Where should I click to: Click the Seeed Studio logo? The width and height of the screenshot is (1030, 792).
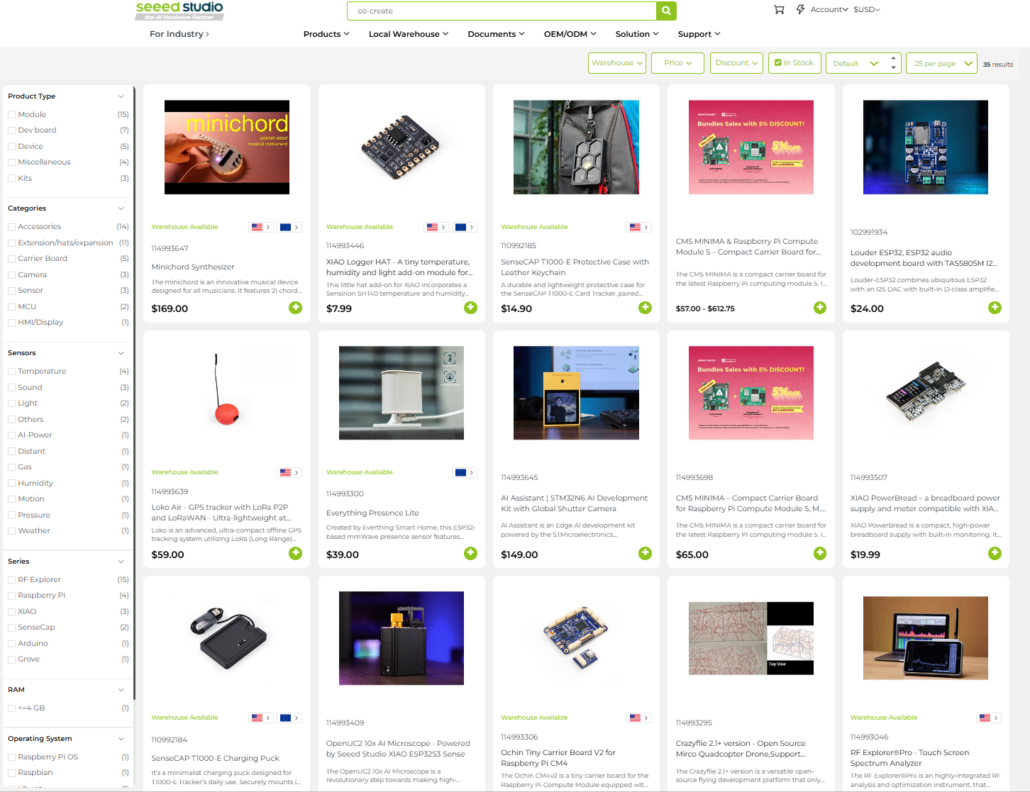(x=180, y=10)
